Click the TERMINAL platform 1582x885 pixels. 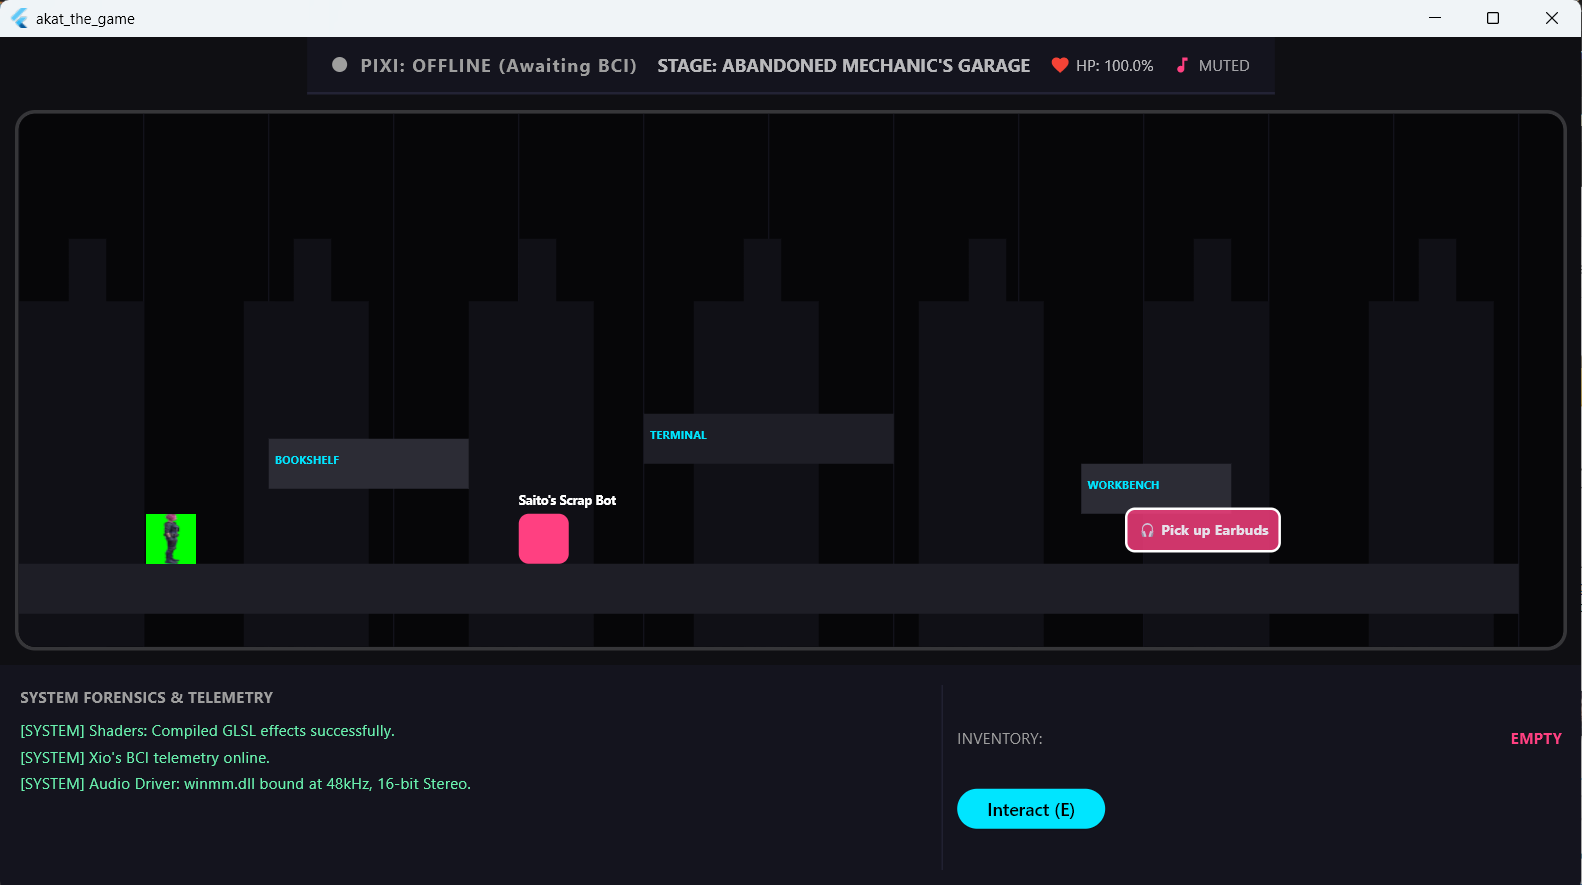click(x=768, y=439)
